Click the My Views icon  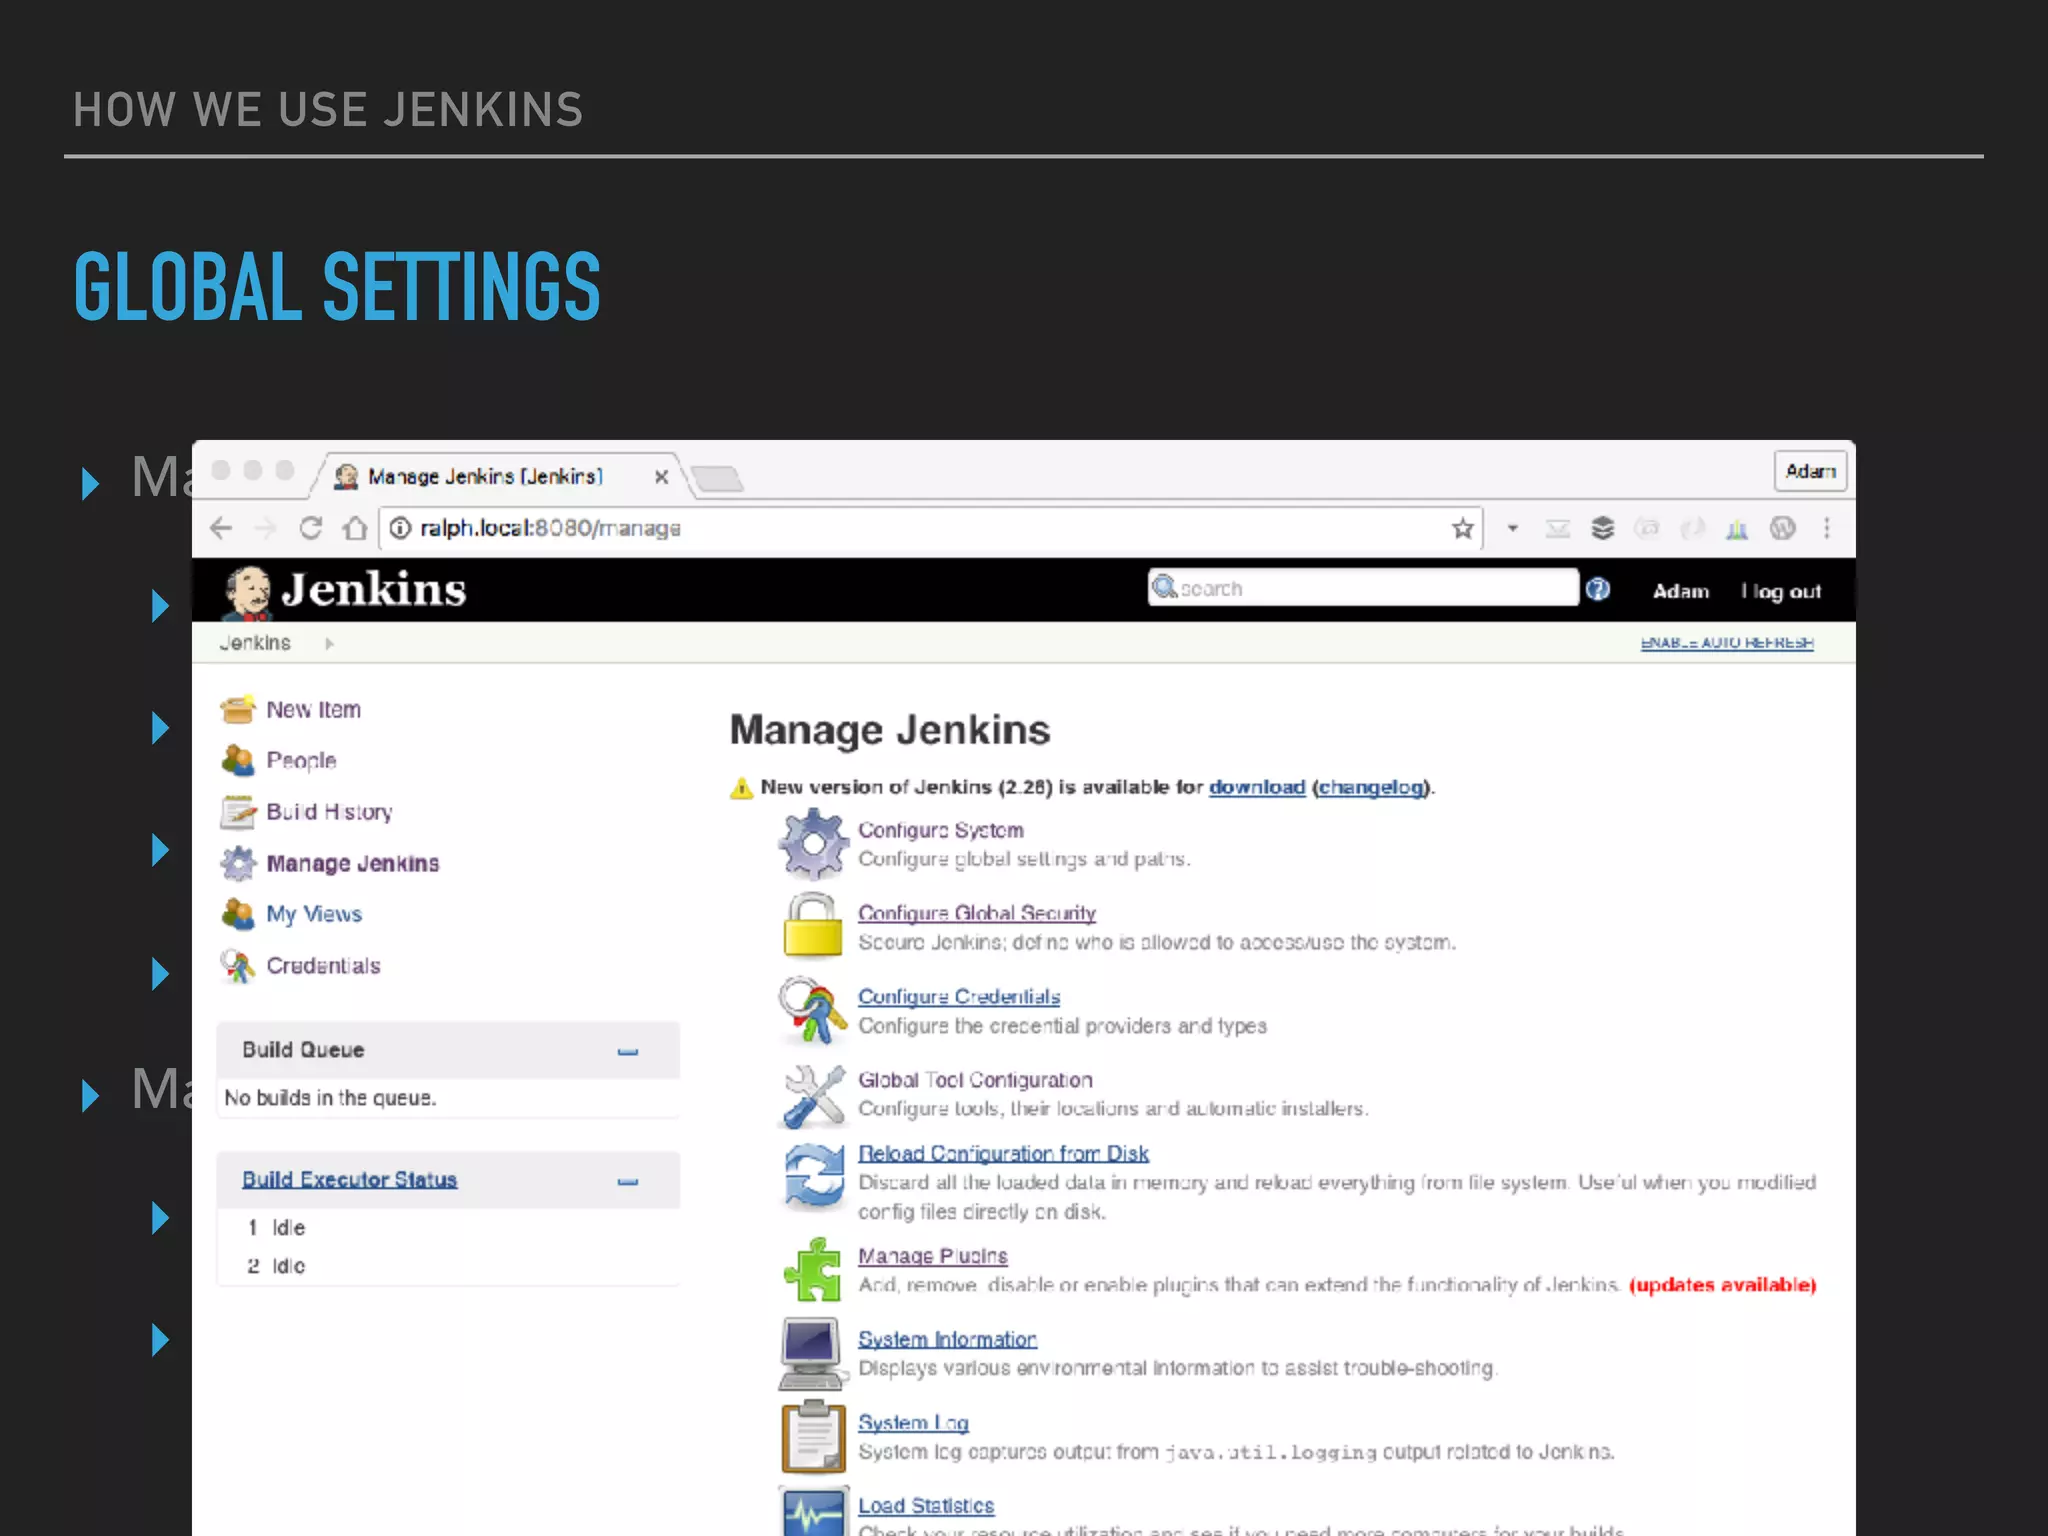[x=238, y=914]
